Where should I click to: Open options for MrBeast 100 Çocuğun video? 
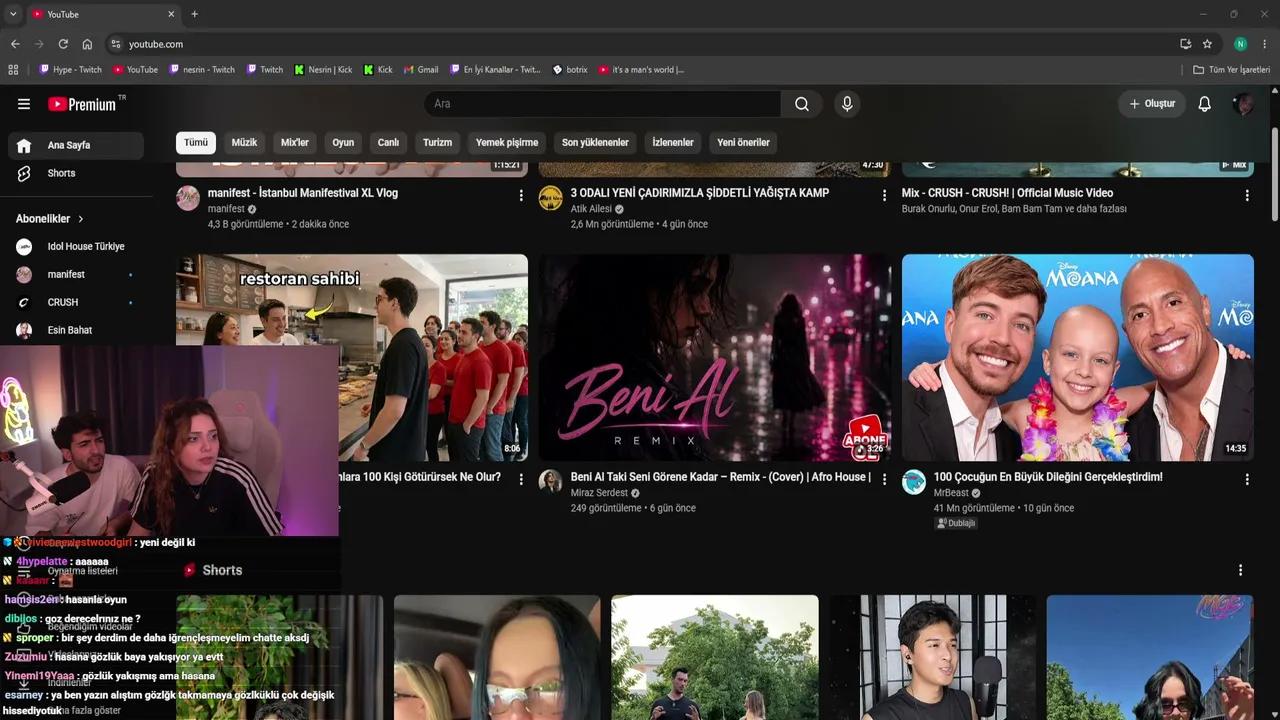[1247, 480]
